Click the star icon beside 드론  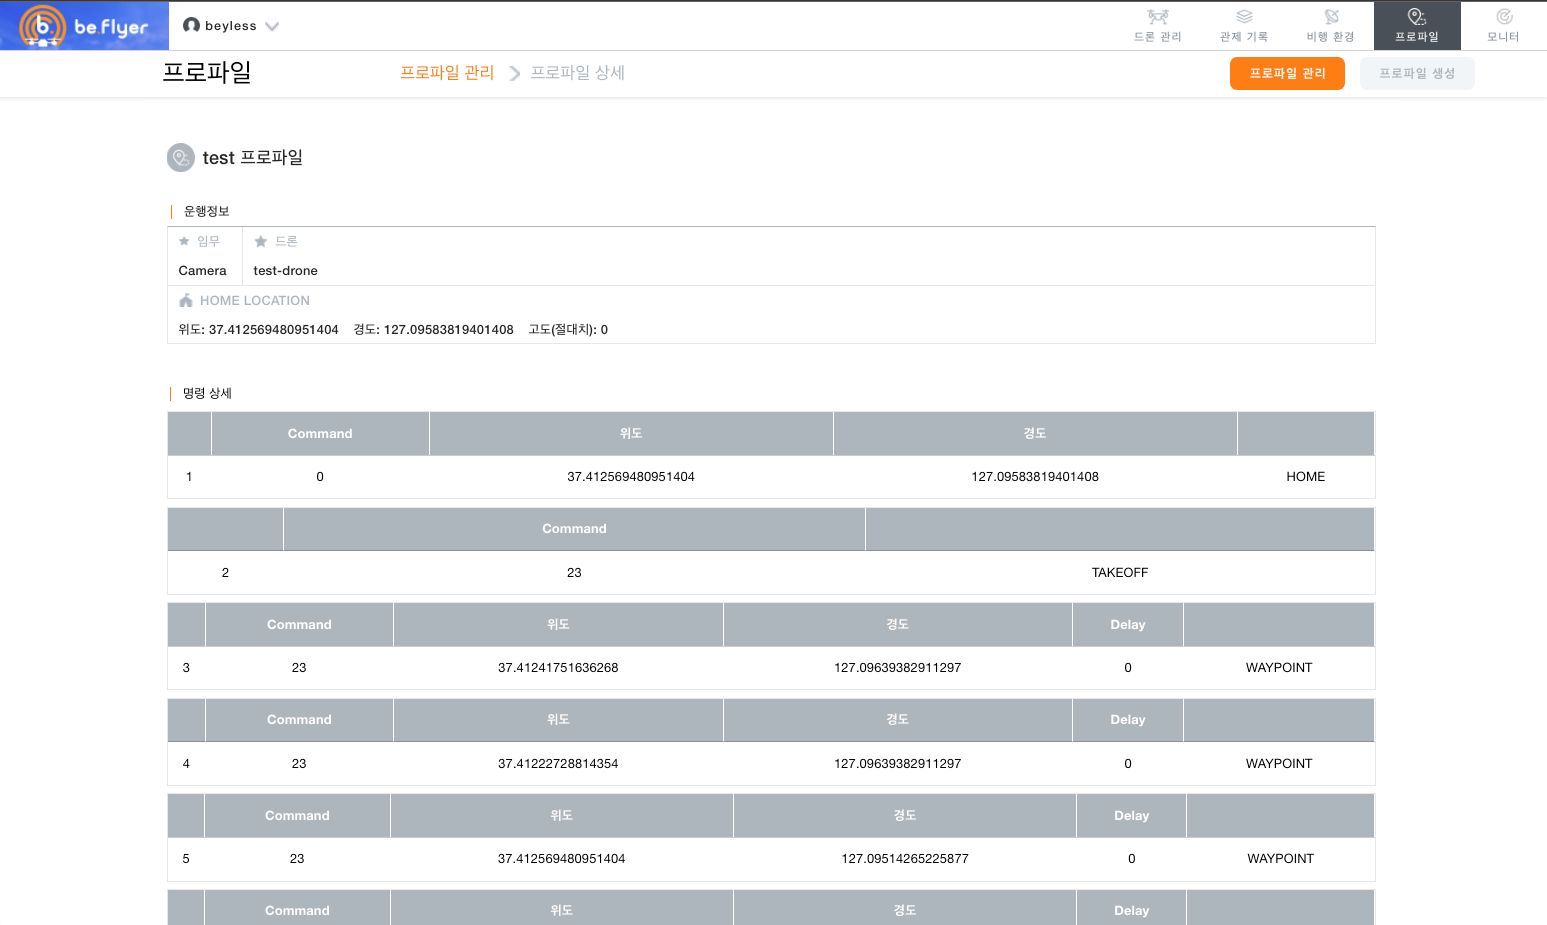[261, 241]
